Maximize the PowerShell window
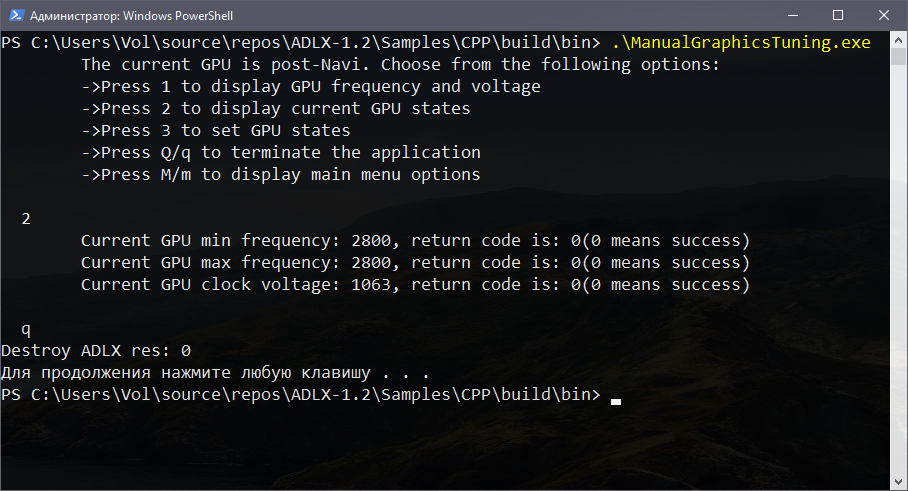The width and height of the screenshot is (908, 491). point(838,16)
